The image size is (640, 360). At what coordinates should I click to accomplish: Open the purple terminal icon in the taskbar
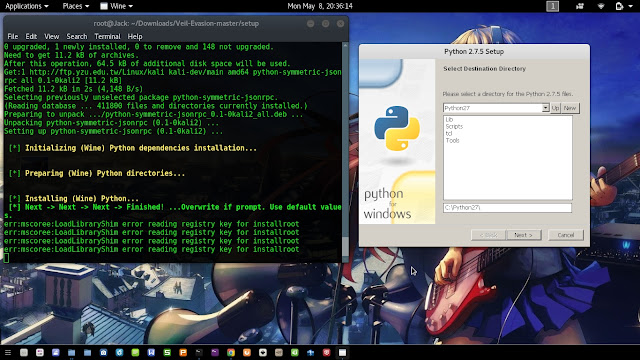[215, 352]
